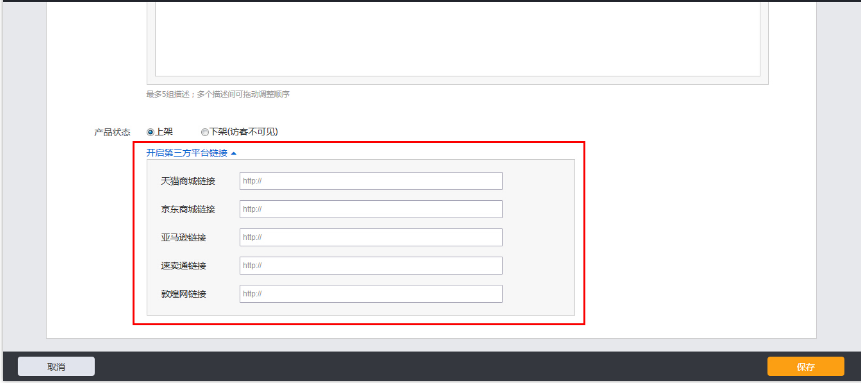This screenshot has width=861, height=383.
Task: Click the 取消 cancel button
Action: 57,367
